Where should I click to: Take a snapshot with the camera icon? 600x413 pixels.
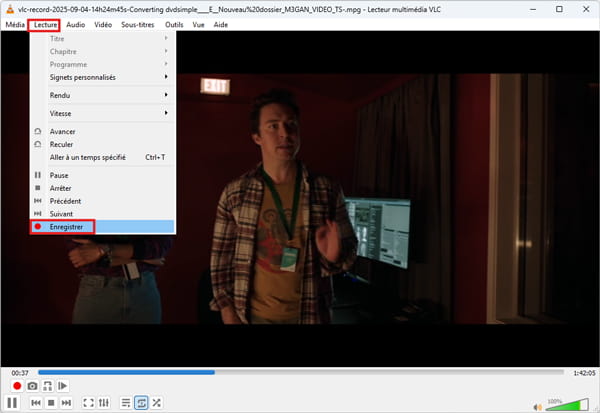tap(33, 386)
